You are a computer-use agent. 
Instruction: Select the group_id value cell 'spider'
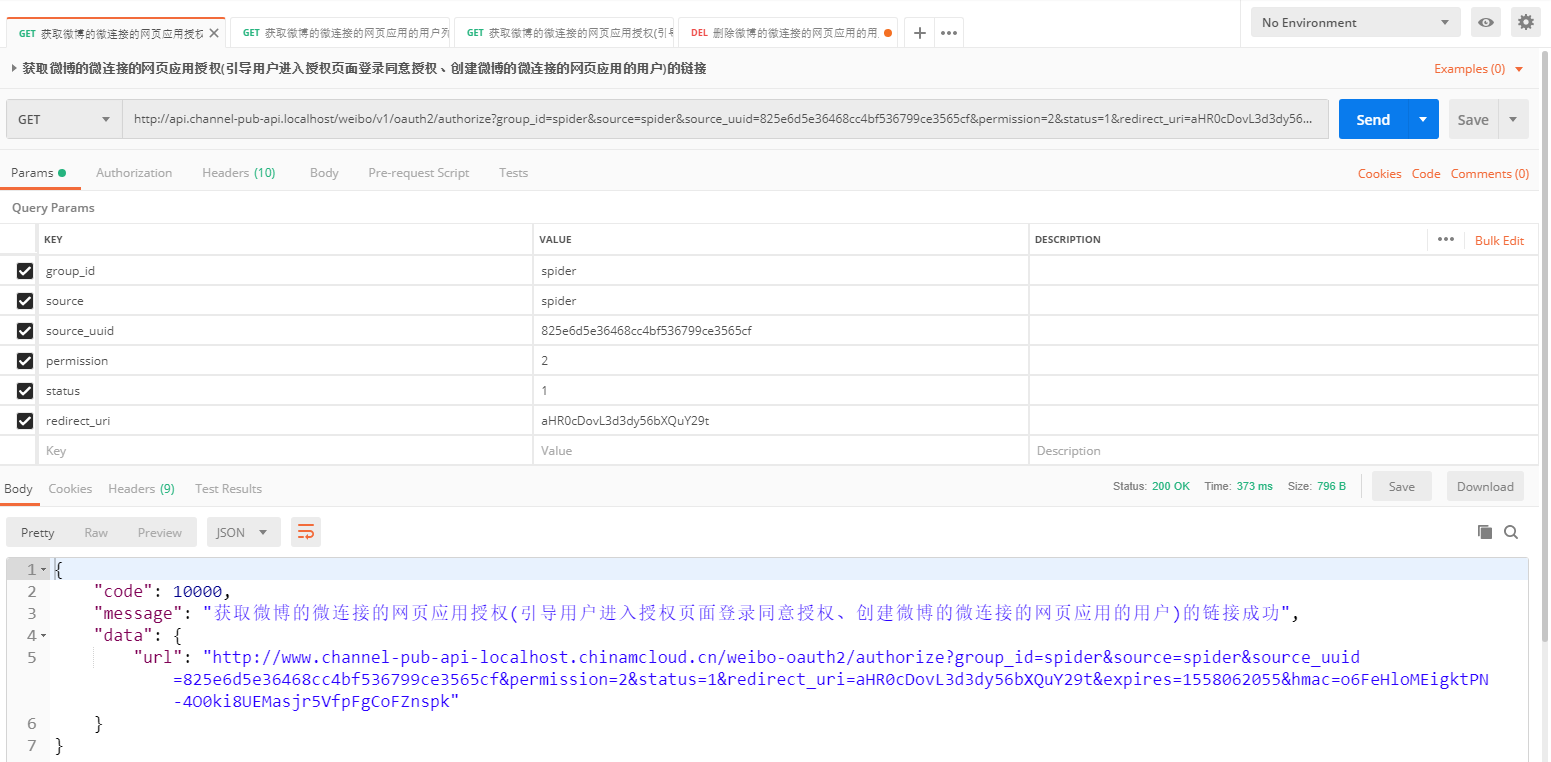coord(781,271)
